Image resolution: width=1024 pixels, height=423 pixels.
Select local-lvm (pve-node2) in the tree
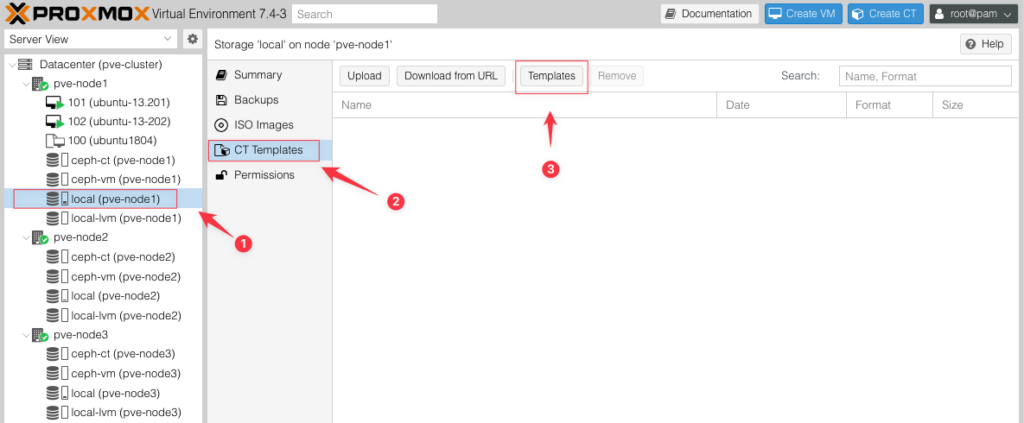(103, 315)
